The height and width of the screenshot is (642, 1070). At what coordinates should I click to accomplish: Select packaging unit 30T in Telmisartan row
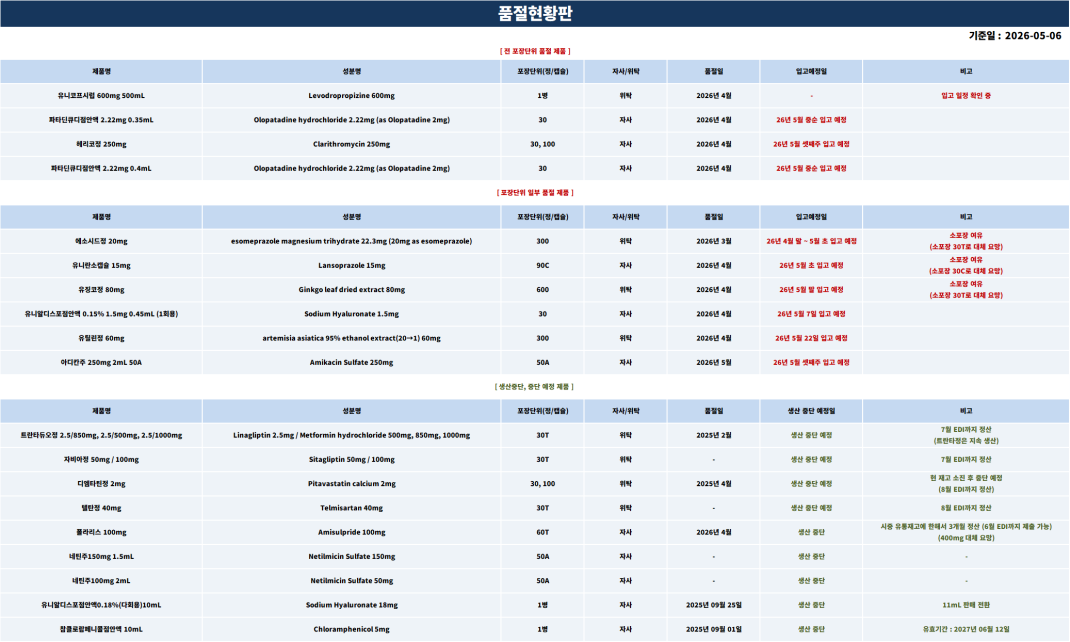pos(543,508)
